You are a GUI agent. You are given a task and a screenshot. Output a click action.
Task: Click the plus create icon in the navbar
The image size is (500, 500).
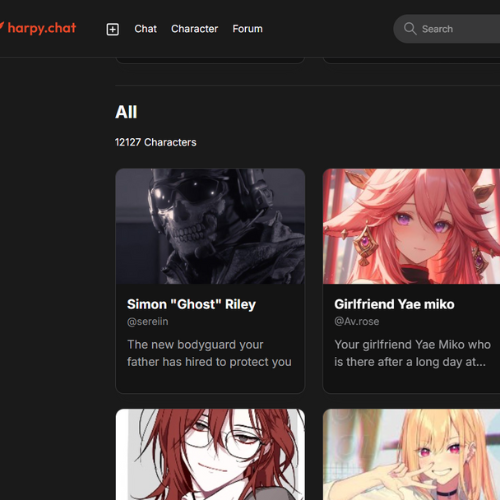(x=113, y=29)
